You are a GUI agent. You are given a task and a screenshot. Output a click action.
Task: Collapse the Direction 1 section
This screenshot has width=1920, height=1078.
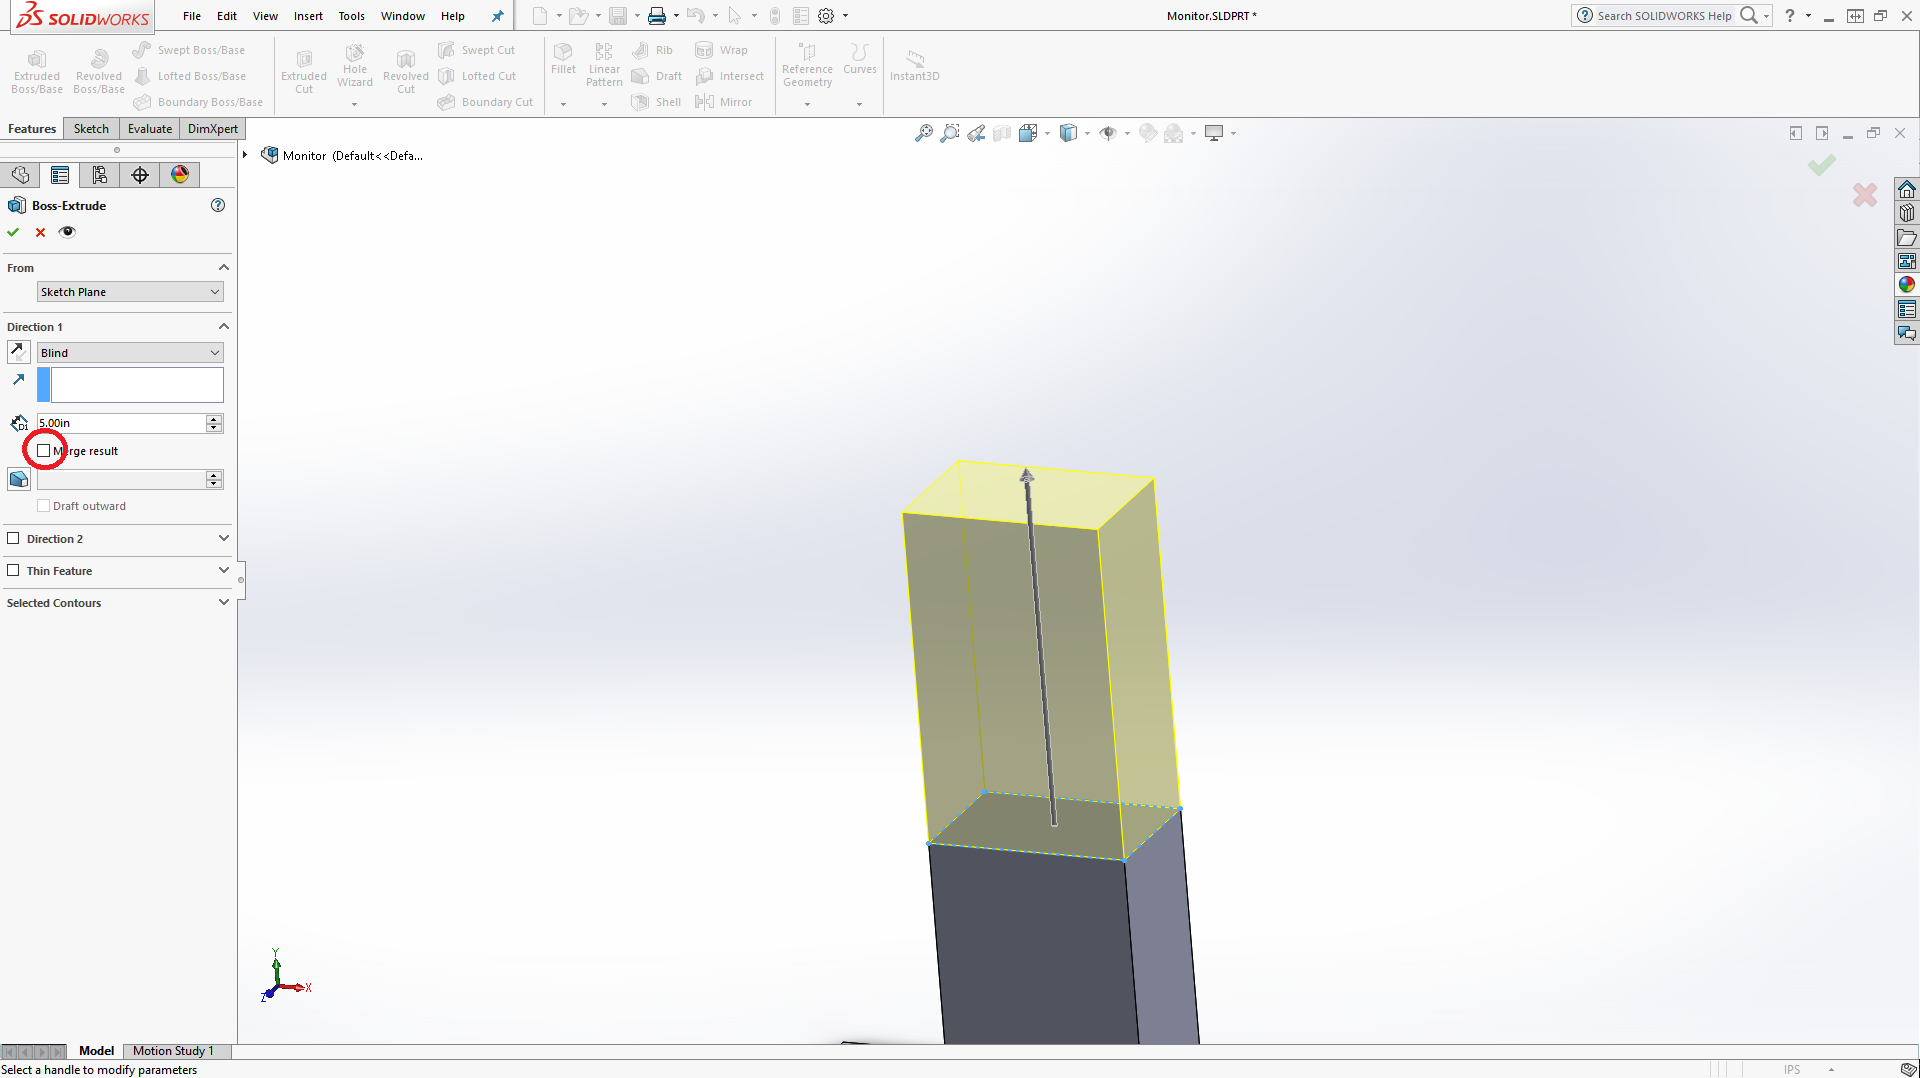tap(224, 326)
